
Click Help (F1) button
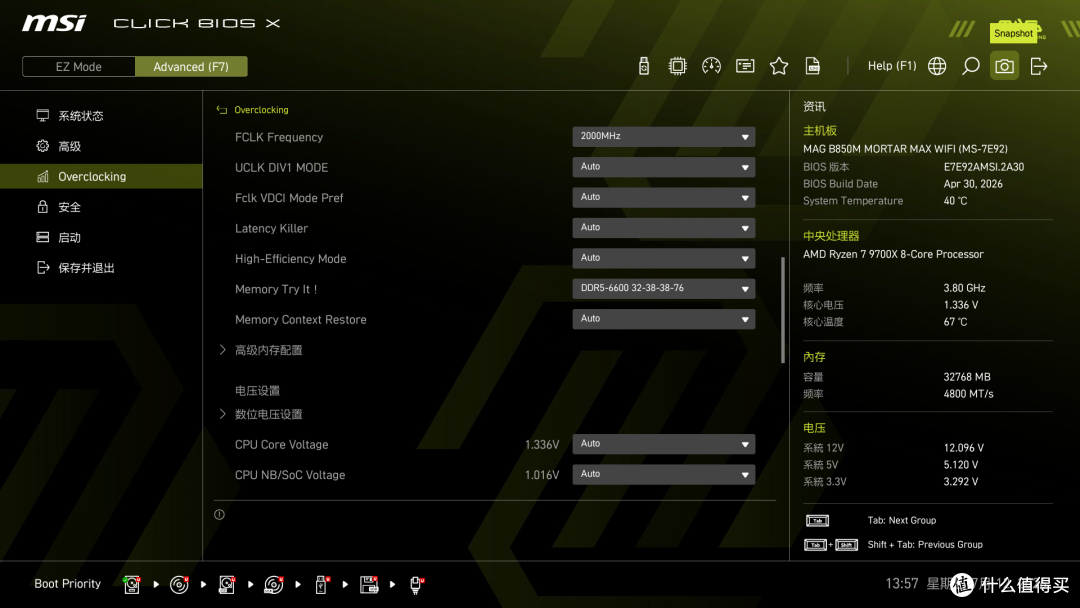click(892, 66)
